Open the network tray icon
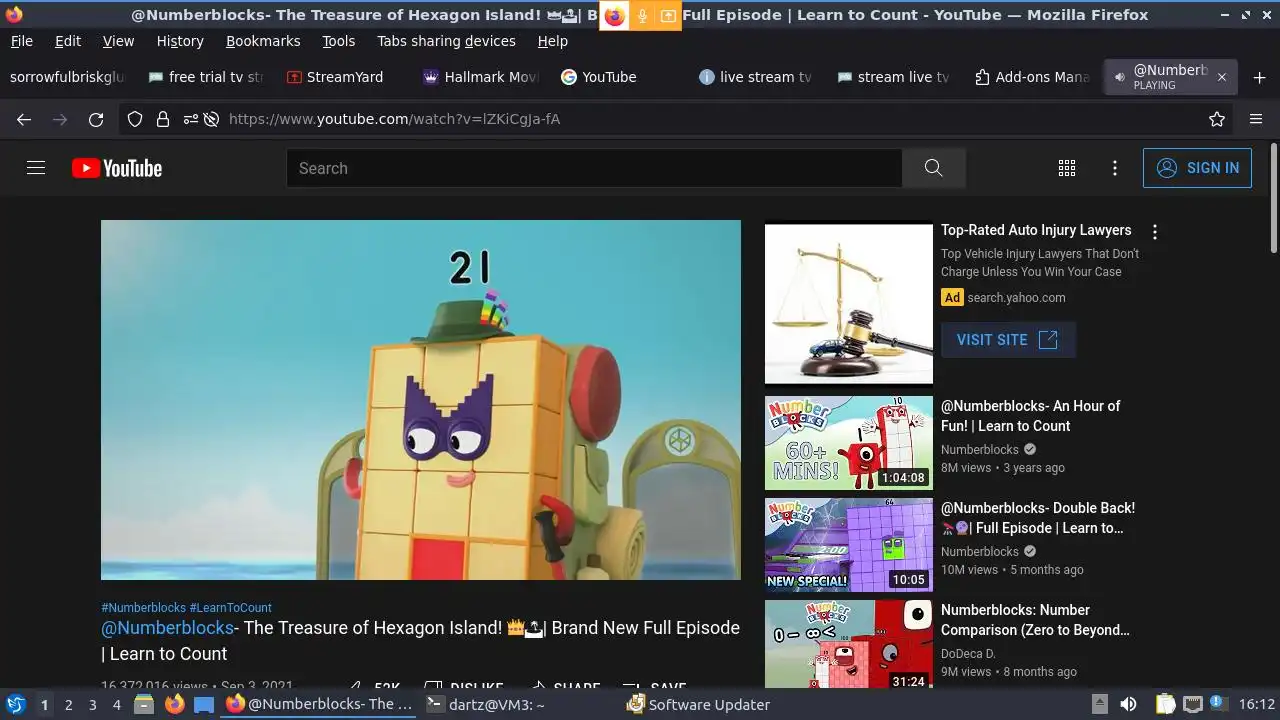This screenshot has height=720, width=1280. coord(1193,704)
